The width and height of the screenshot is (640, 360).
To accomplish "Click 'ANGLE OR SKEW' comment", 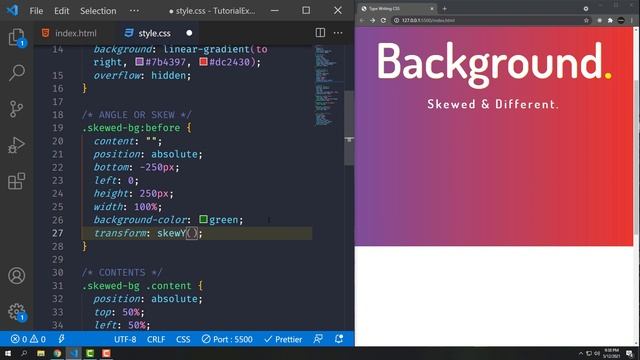I will coord(136,115).
